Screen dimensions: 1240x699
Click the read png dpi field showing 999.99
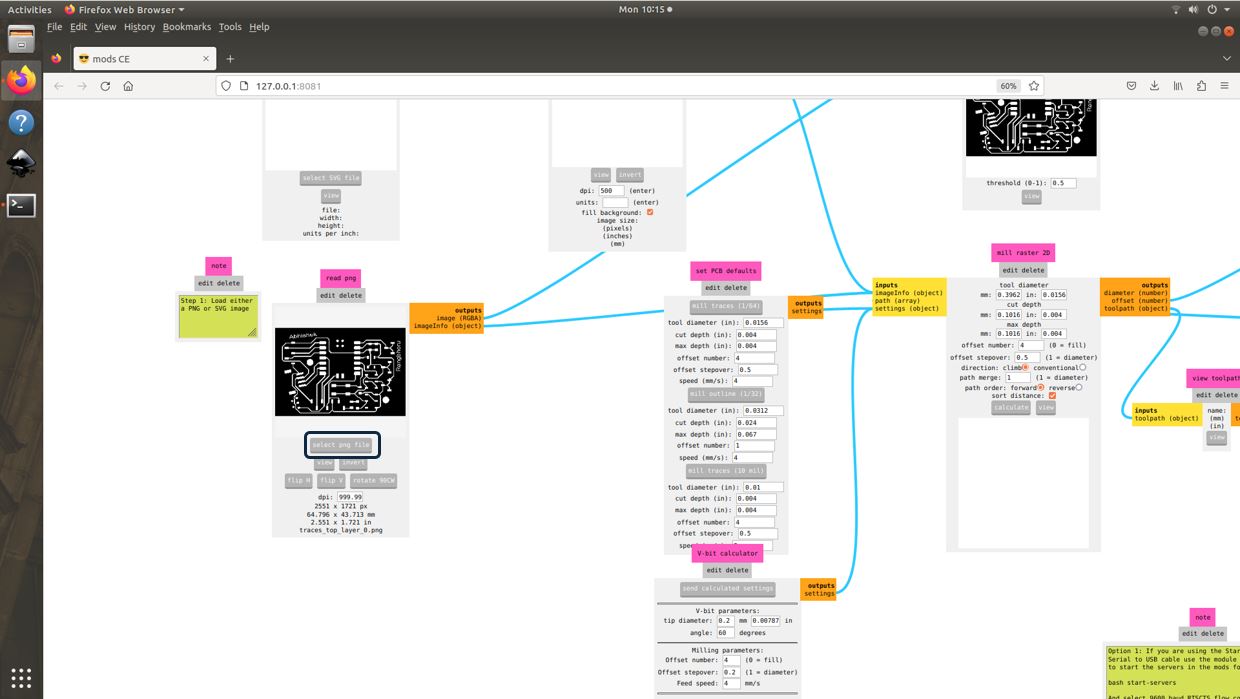click(x=350, y=497)
